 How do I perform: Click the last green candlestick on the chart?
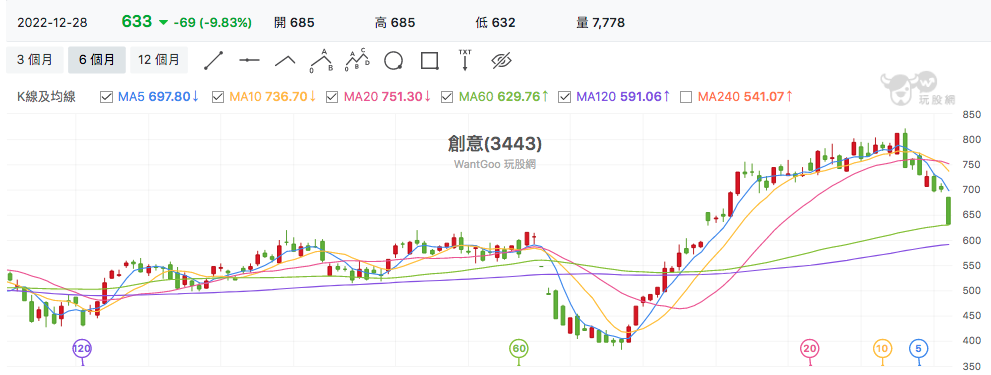tap(949, 211)
